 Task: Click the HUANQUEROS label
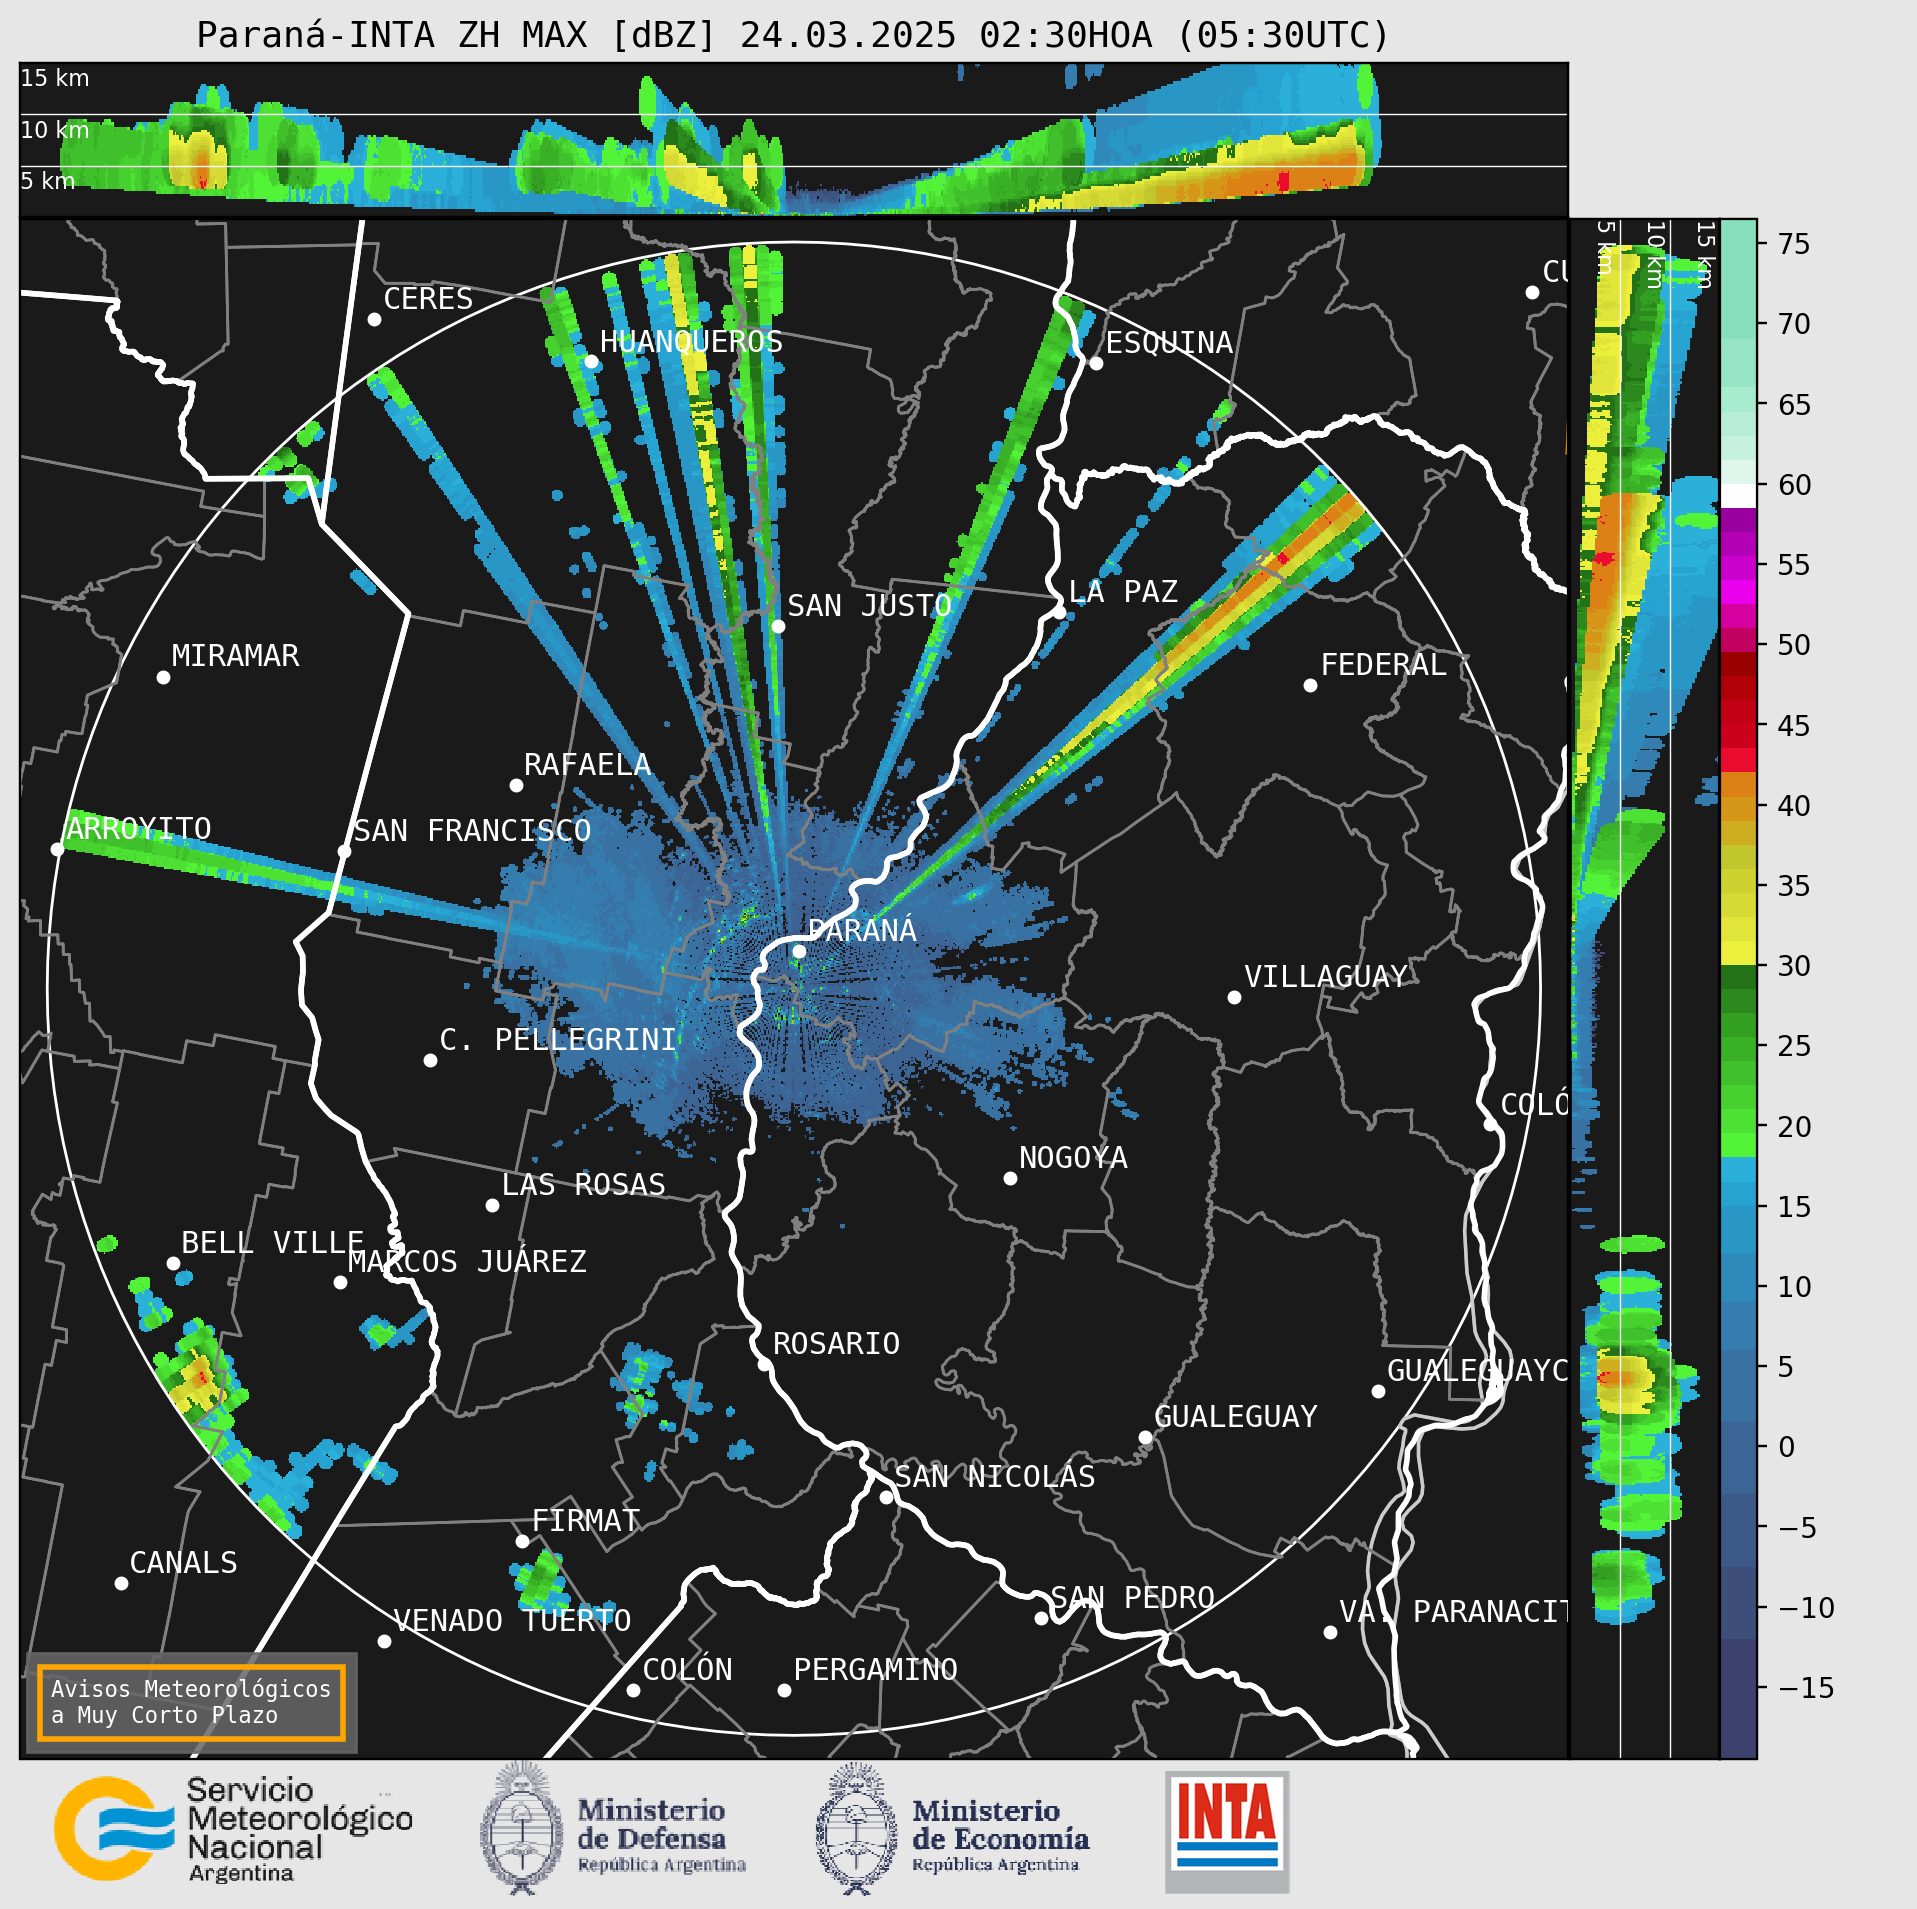click(x=691, y=341)
